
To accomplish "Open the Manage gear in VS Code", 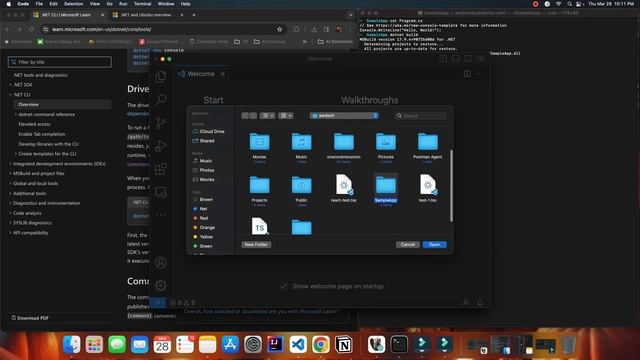I will click(x=161, y=285).
